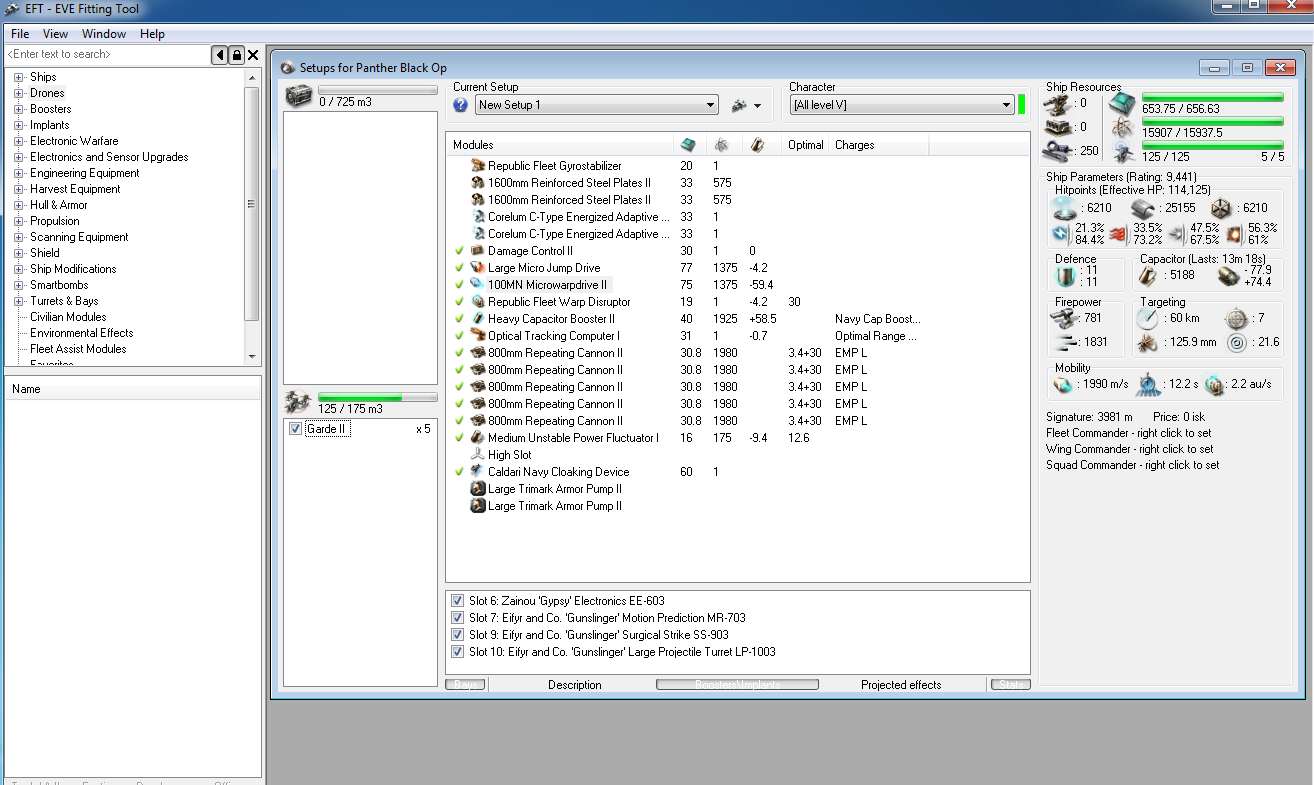This screenshot has height=785, width=1314.
Task: Click the Charges column header
Action: click(879, 145)
